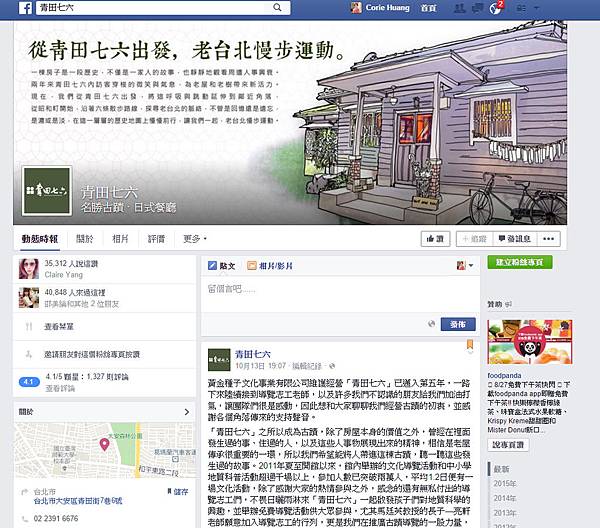600x528 pixels.
Task: Select 2014年 in the timeline navigator
Action: (504, 498)
